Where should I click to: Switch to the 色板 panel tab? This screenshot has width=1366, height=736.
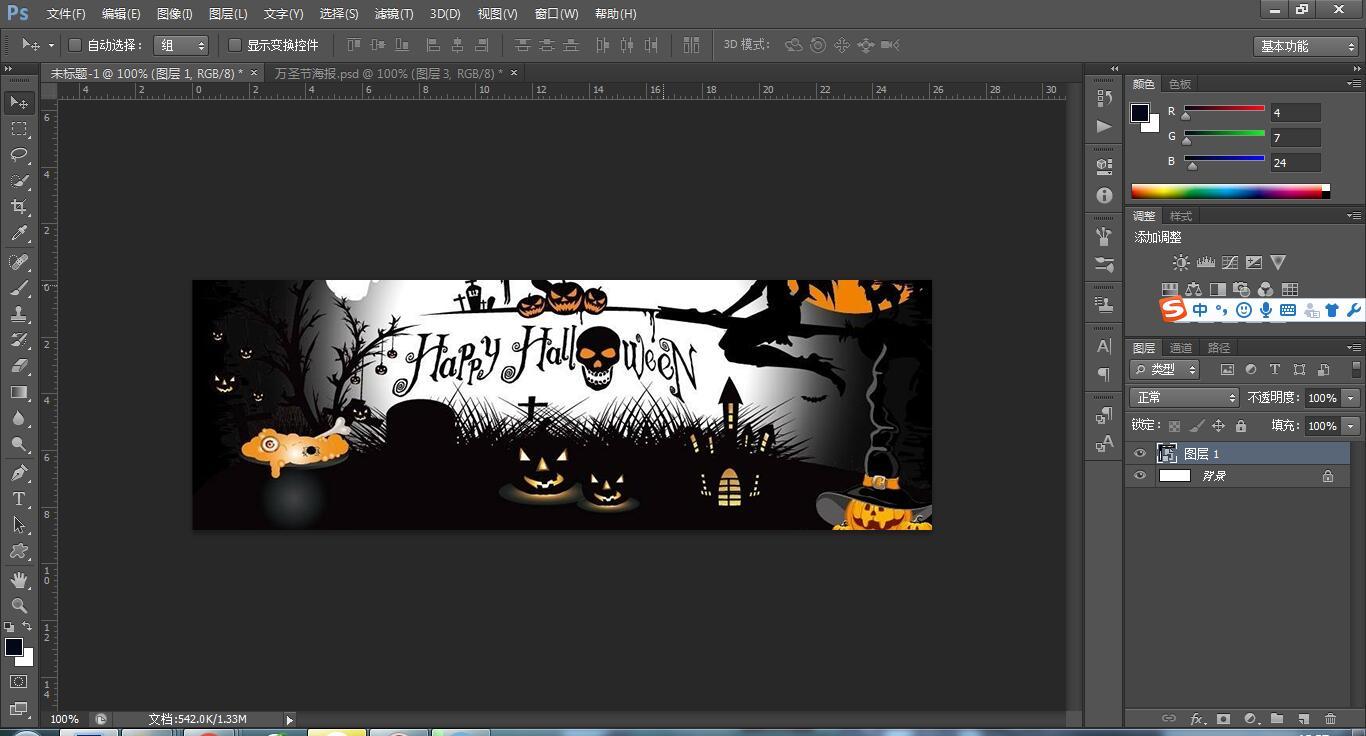tap(1180, 84)
